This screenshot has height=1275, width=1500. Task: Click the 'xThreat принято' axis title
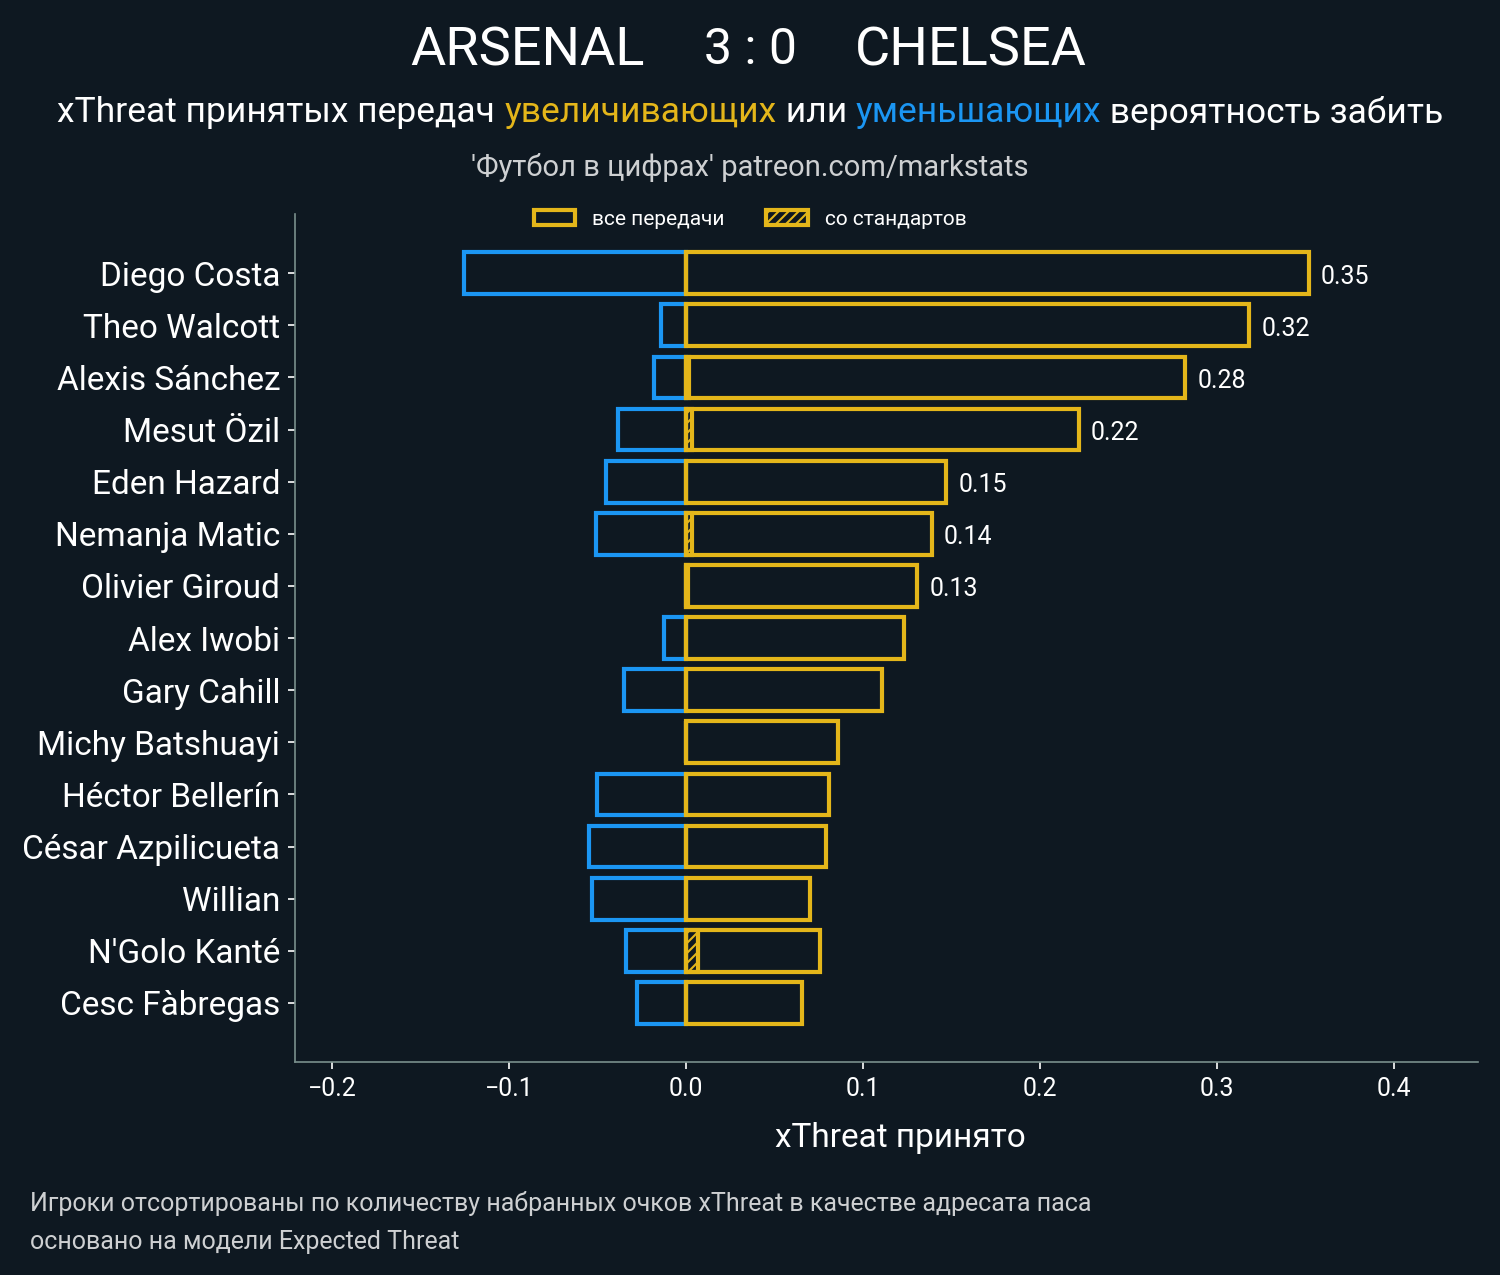pyautogui.click(x=899, y=1136)
